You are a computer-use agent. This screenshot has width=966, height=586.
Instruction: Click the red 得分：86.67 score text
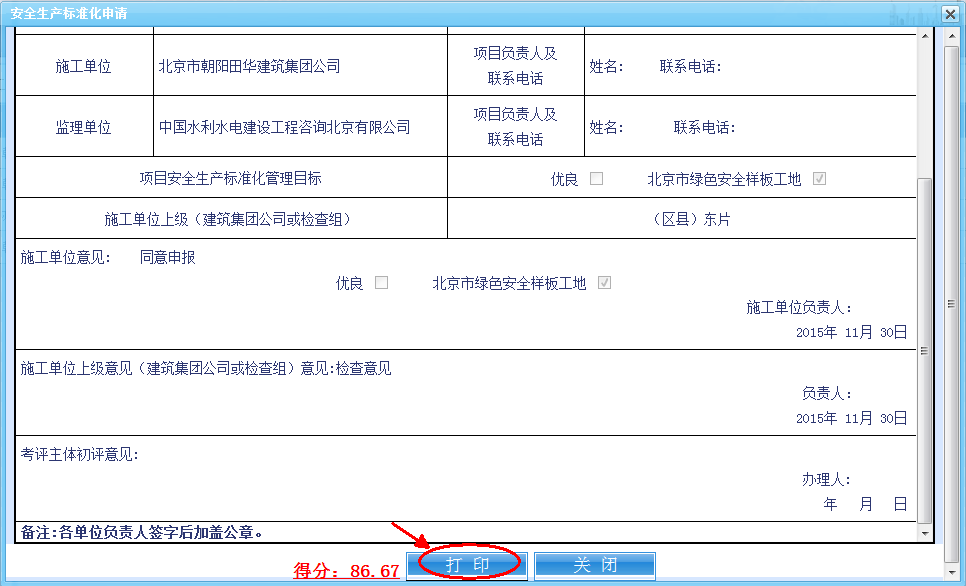(346, 571)
